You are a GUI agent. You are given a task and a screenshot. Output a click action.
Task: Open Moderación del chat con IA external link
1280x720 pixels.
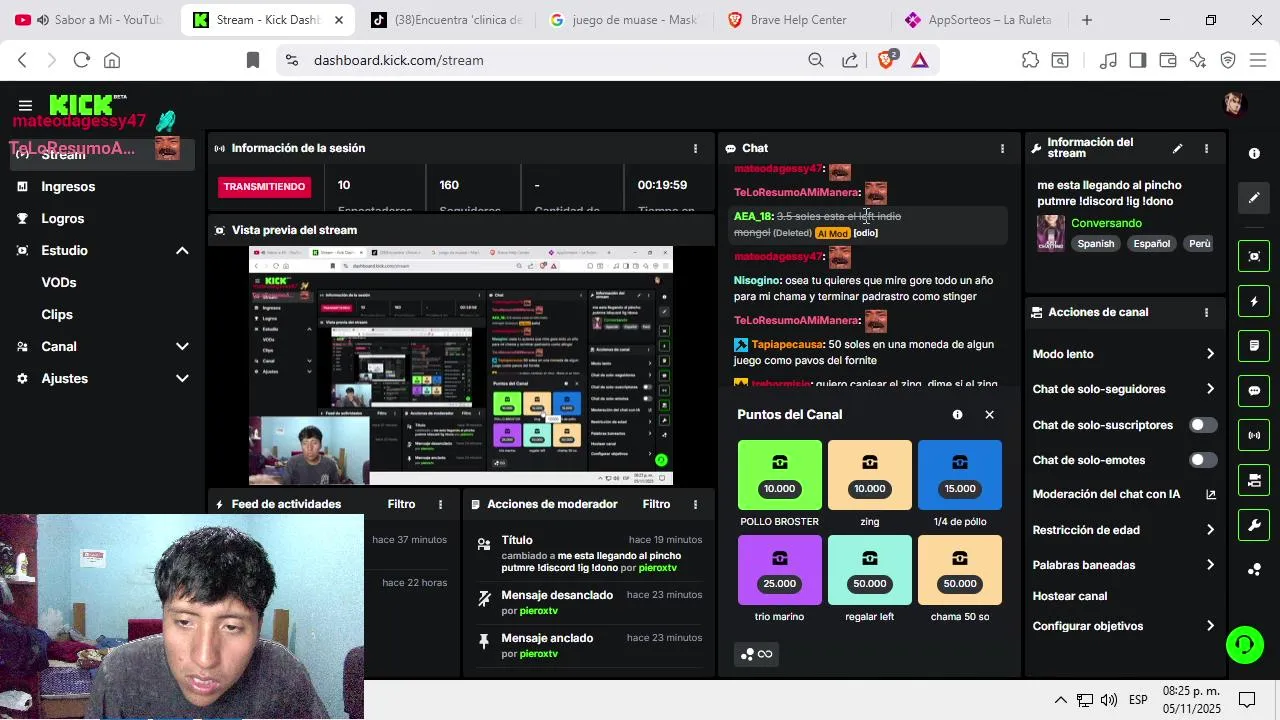1210,494
